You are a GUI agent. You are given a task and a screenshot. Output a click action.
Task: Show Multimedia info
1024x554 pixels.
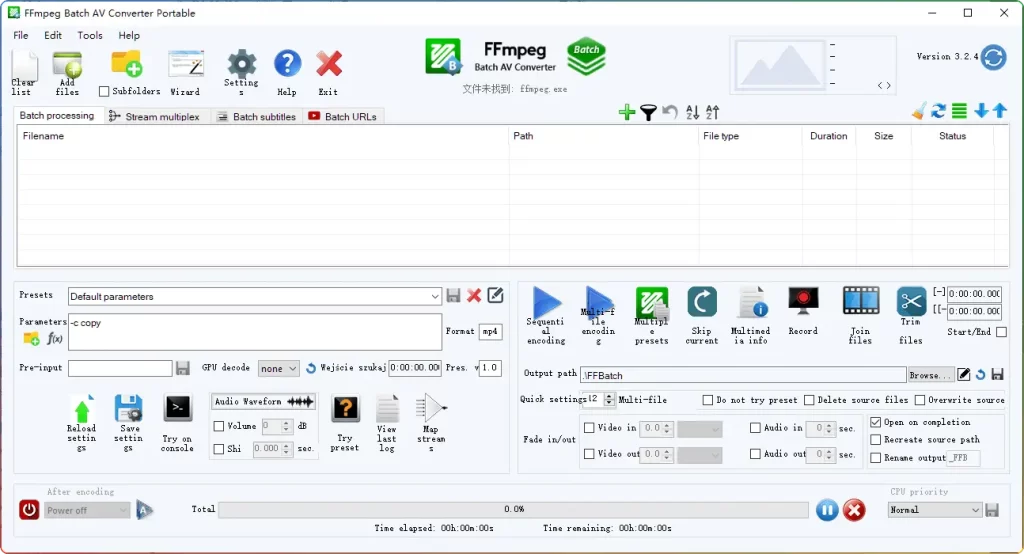click(750, 316)
